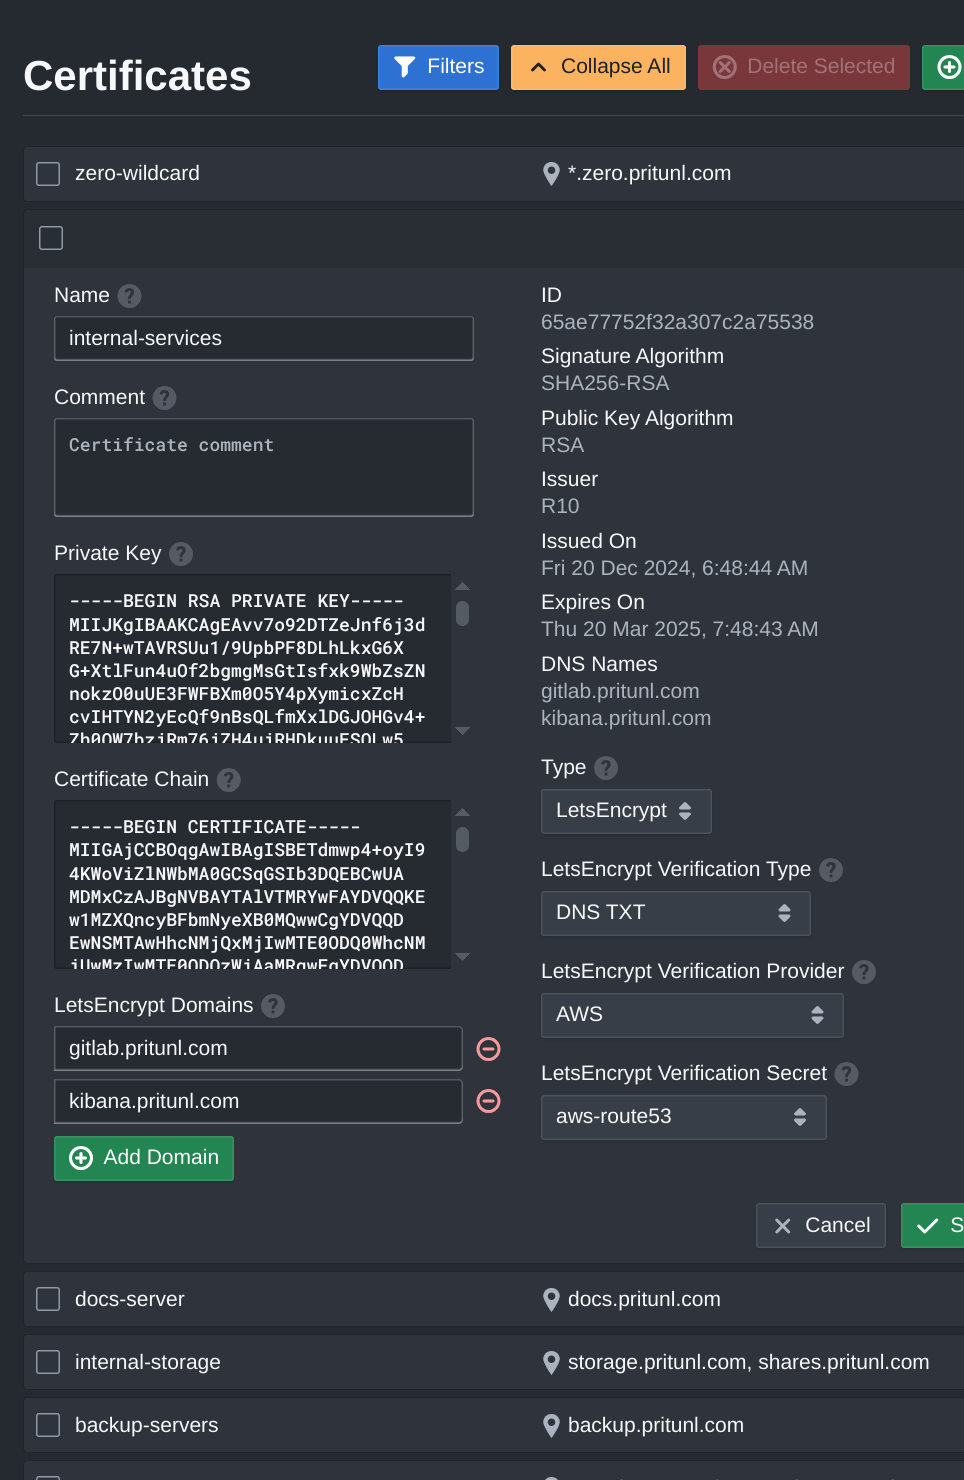
Task: Open the certificate Type dropdown showing LetsEncrypt
Action: coord(625,811)
